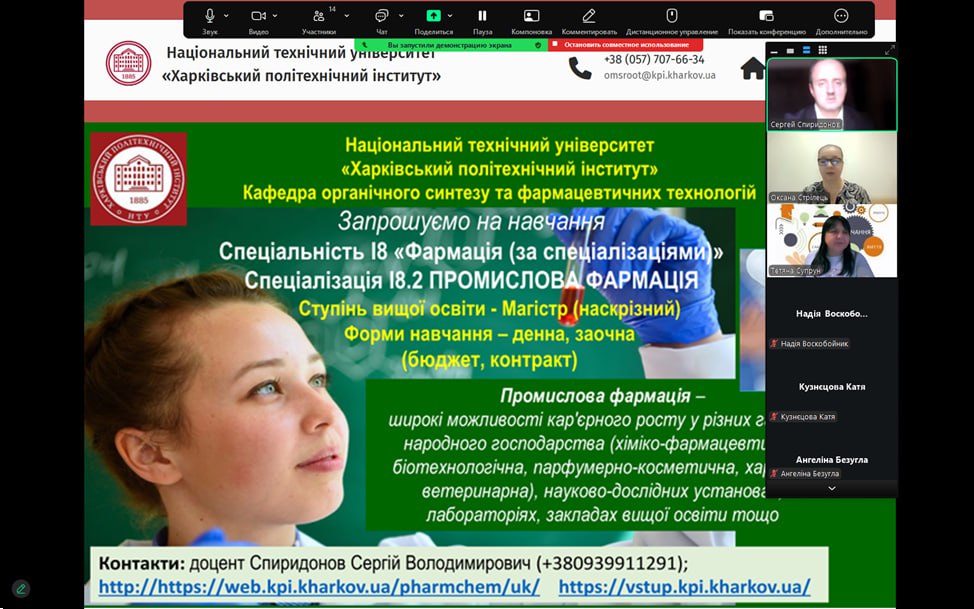
Task: Switch video panel to single-thumbnail view
Action: coord(790,51)
